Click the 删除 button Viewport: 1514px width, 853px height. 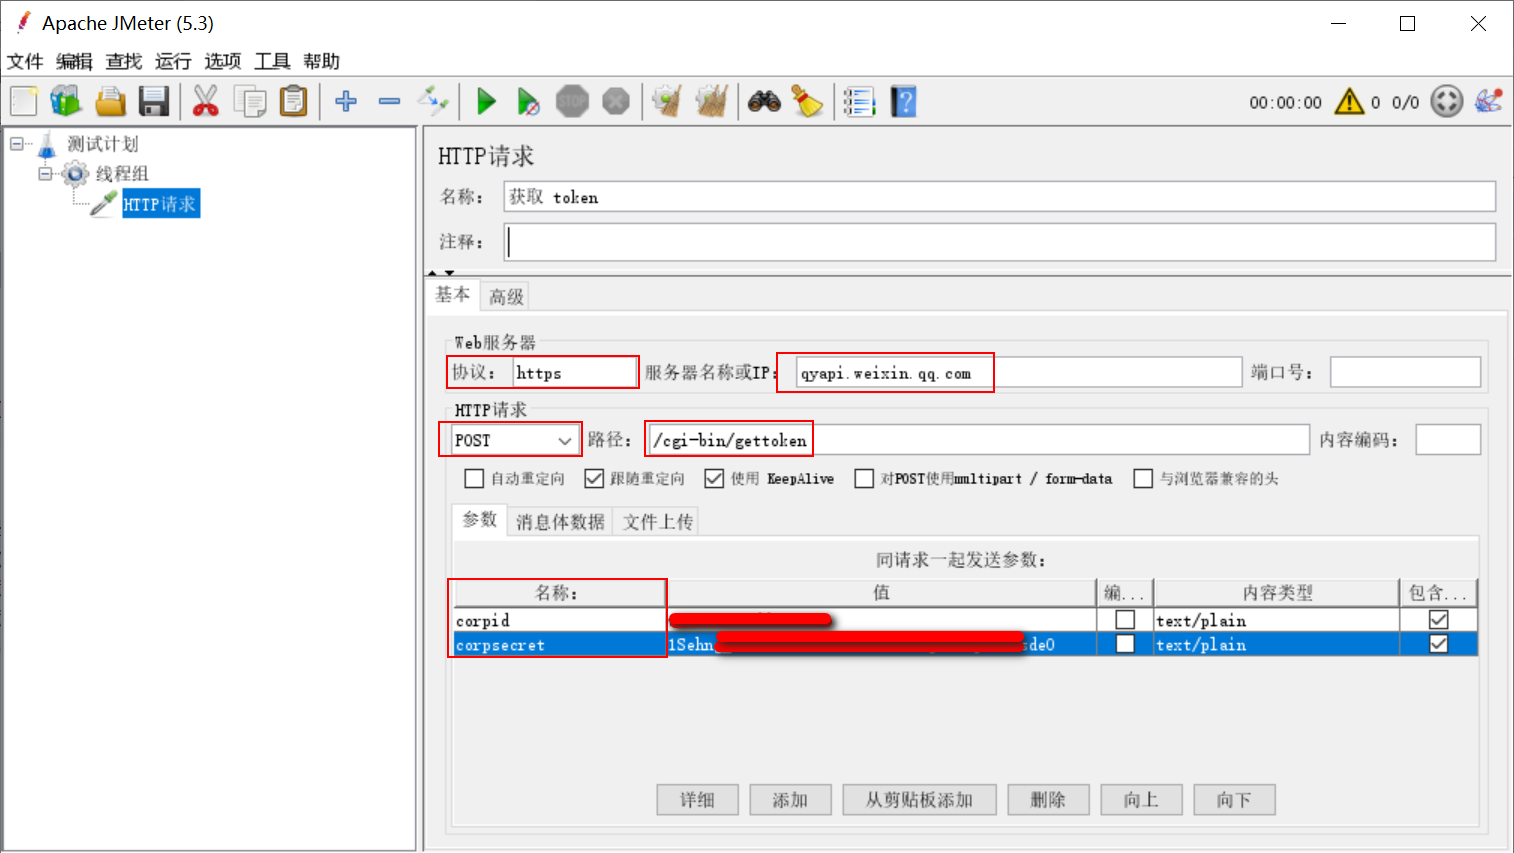coord(1048,799)
